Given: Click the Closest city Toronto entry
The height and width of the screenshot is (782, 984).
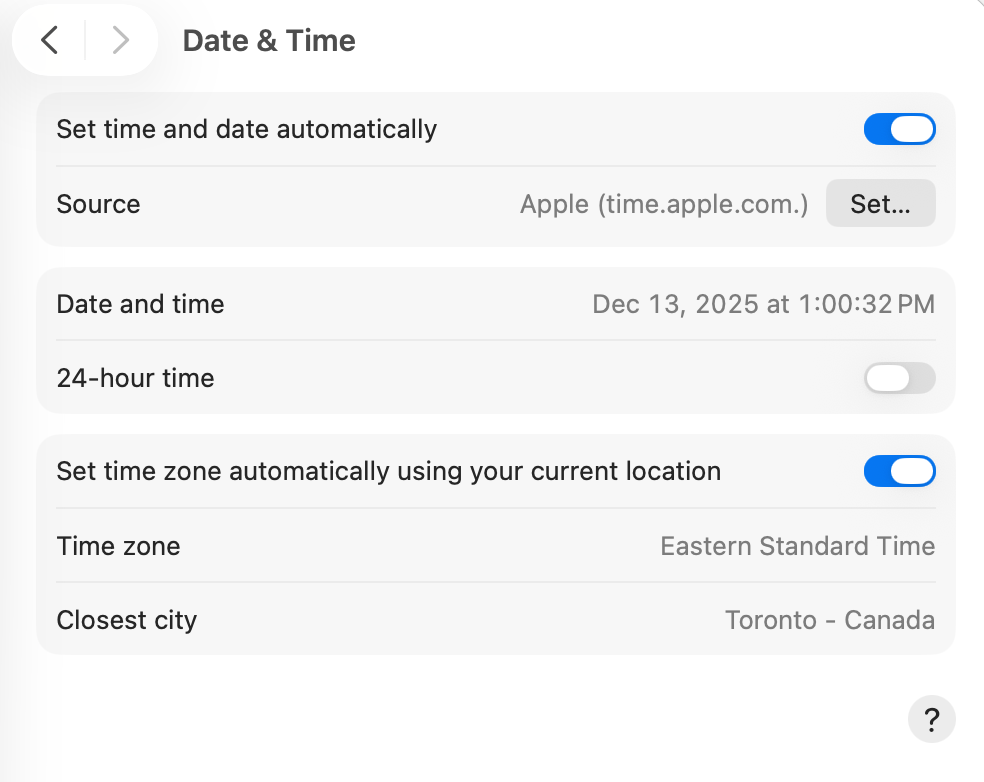Looking at the screenshot, I should 830,620.
